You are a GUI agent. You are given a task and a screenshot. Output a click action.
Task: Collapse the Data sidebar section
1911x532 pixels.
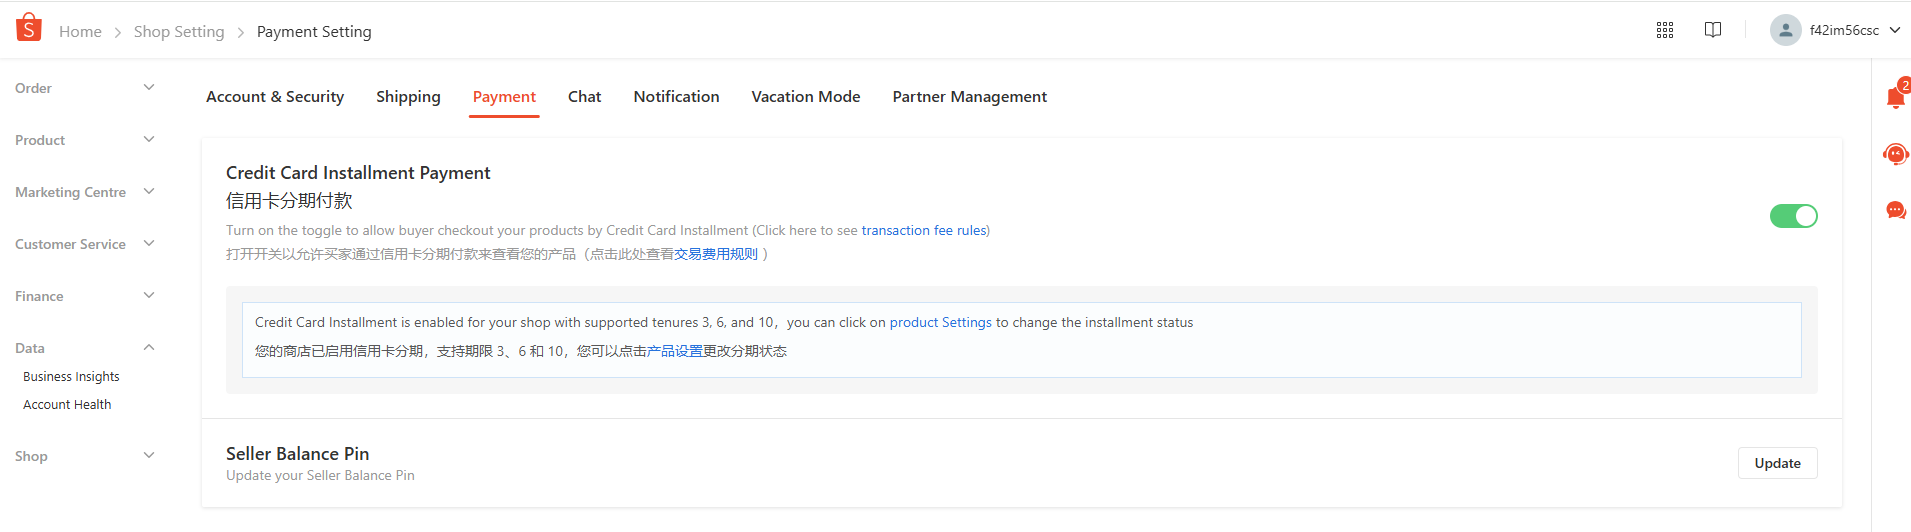(85, 348)
